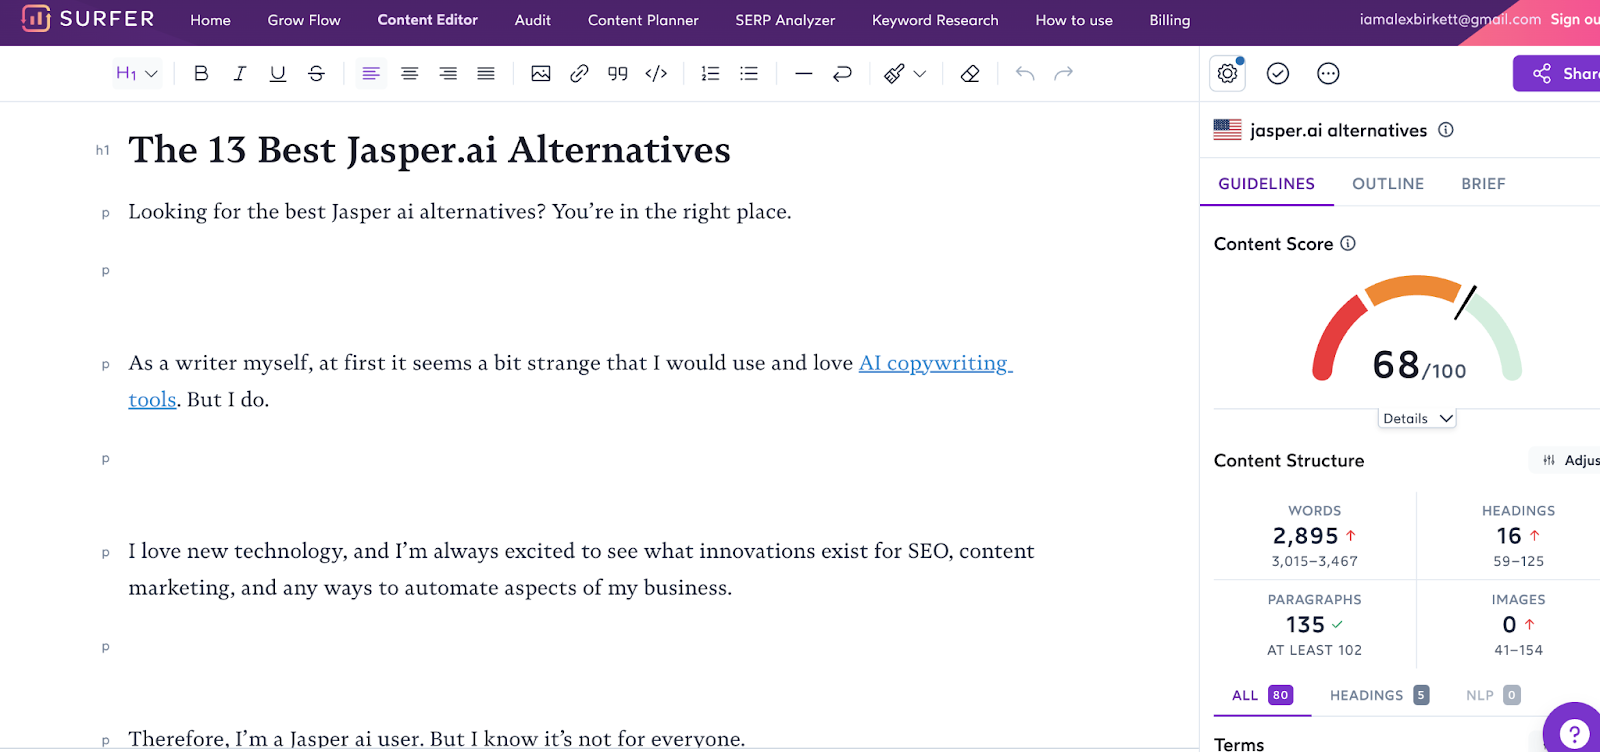Align text left
The height and width of the screenshot is (752, 1600).
371,73
